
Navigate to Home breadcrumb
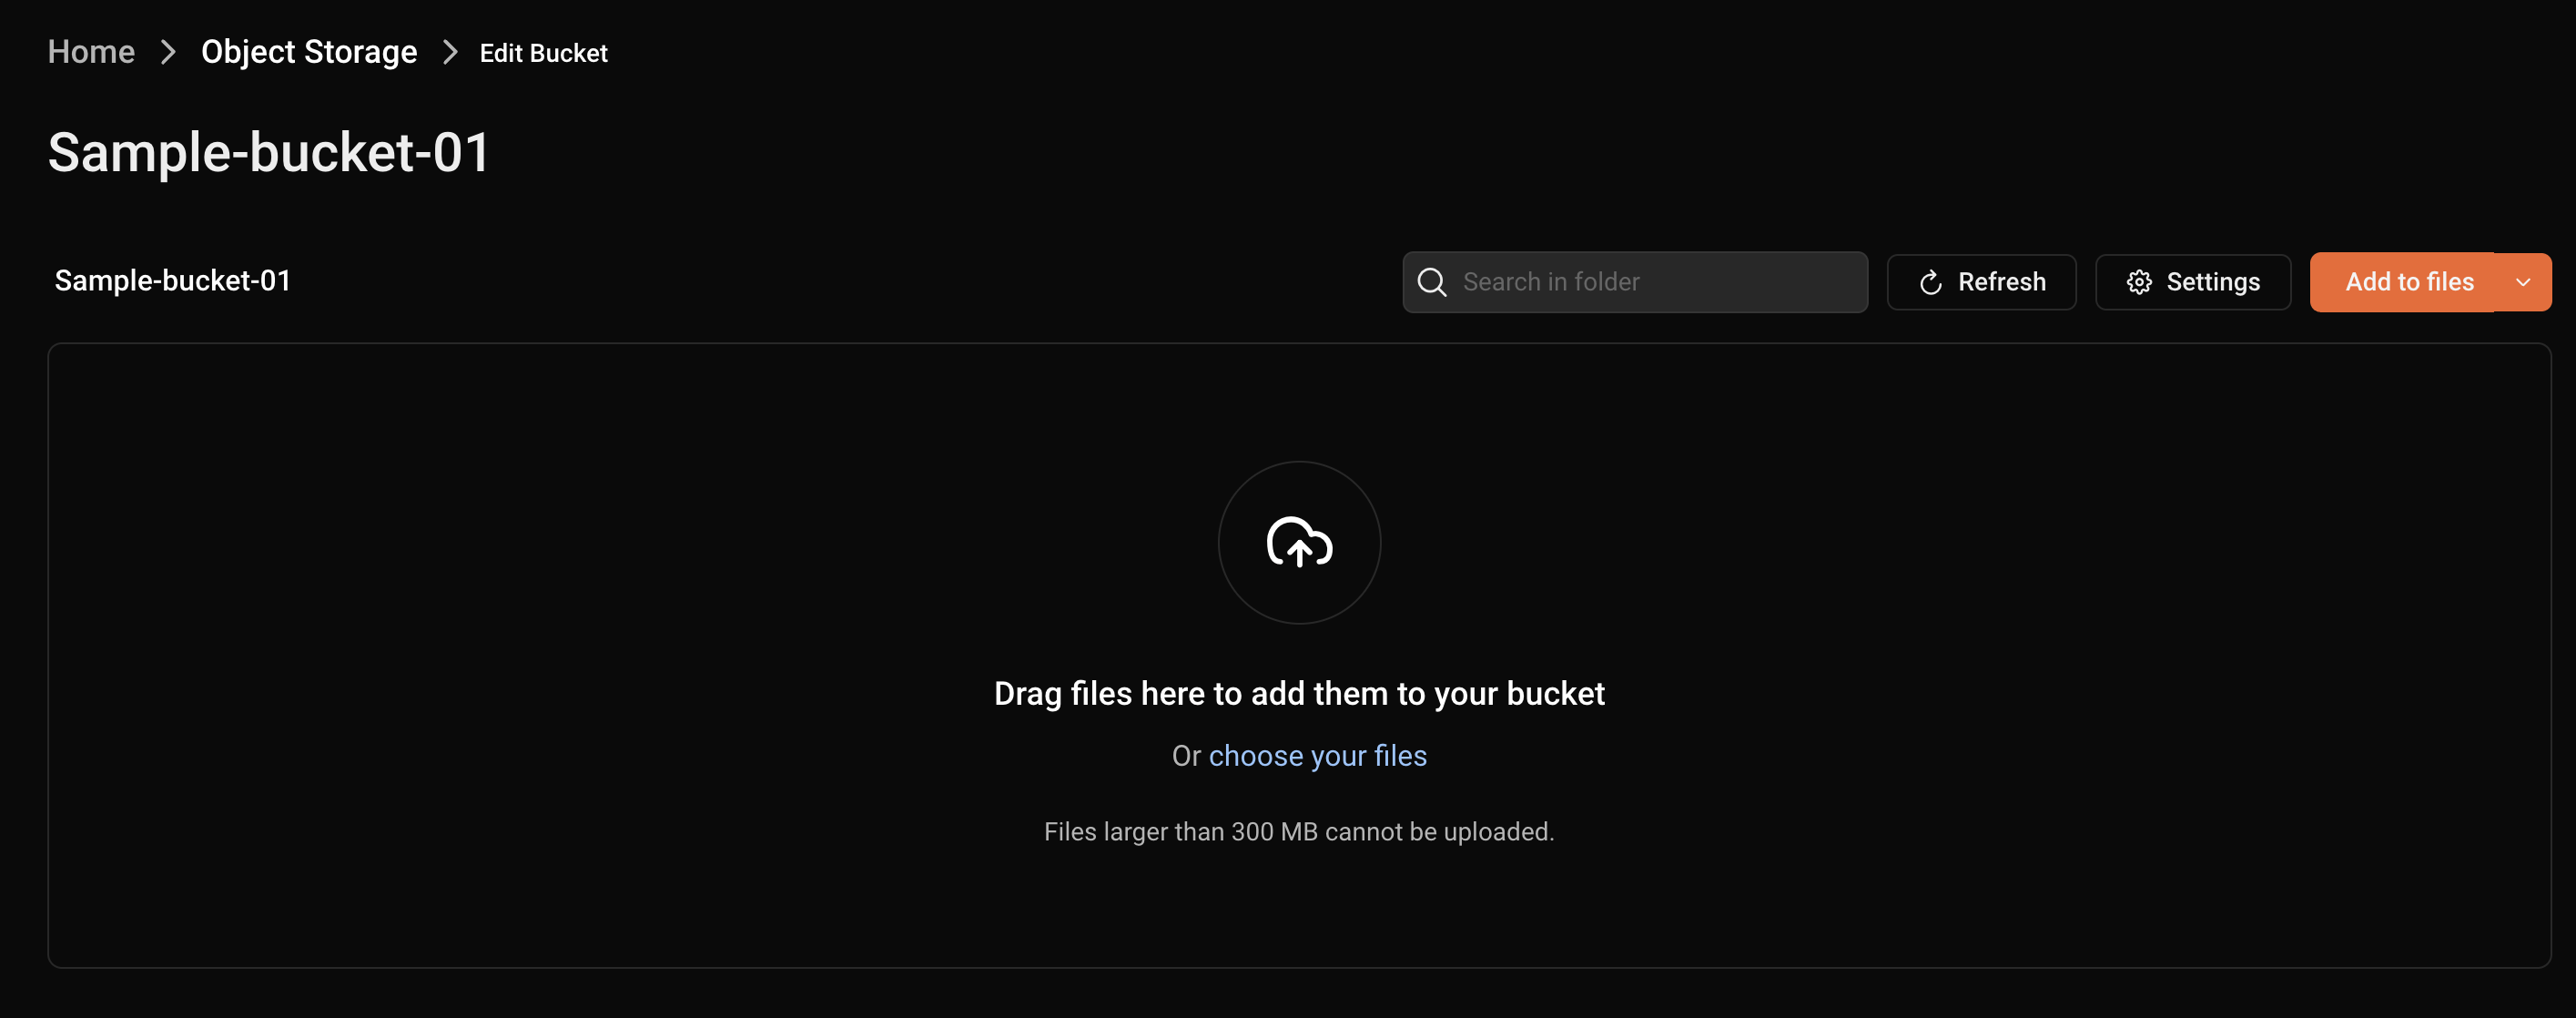click(91, 52)
